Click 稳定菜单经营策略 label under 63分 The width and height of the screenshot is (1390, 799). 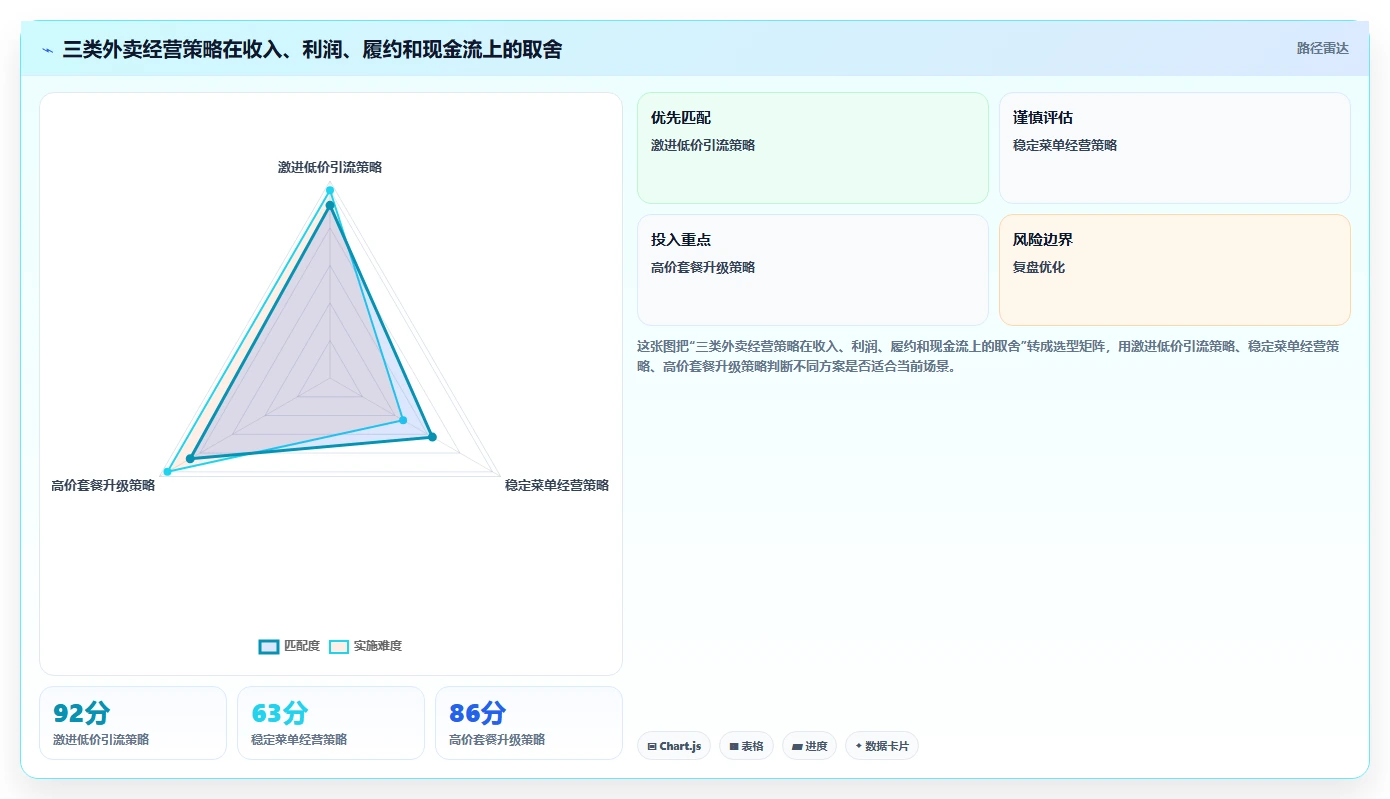pyautogui.click(x=299, y=740)
